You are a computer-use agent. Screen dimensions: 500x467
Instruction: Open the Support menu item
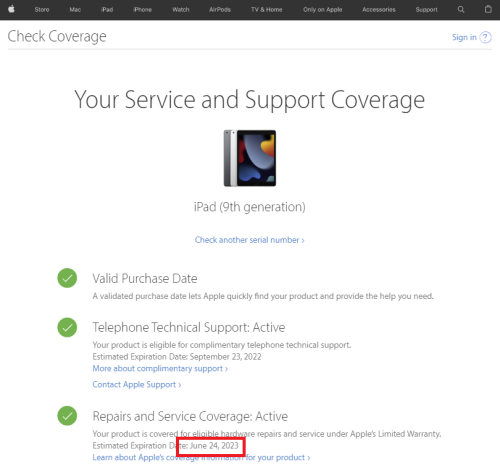point(426,10)
